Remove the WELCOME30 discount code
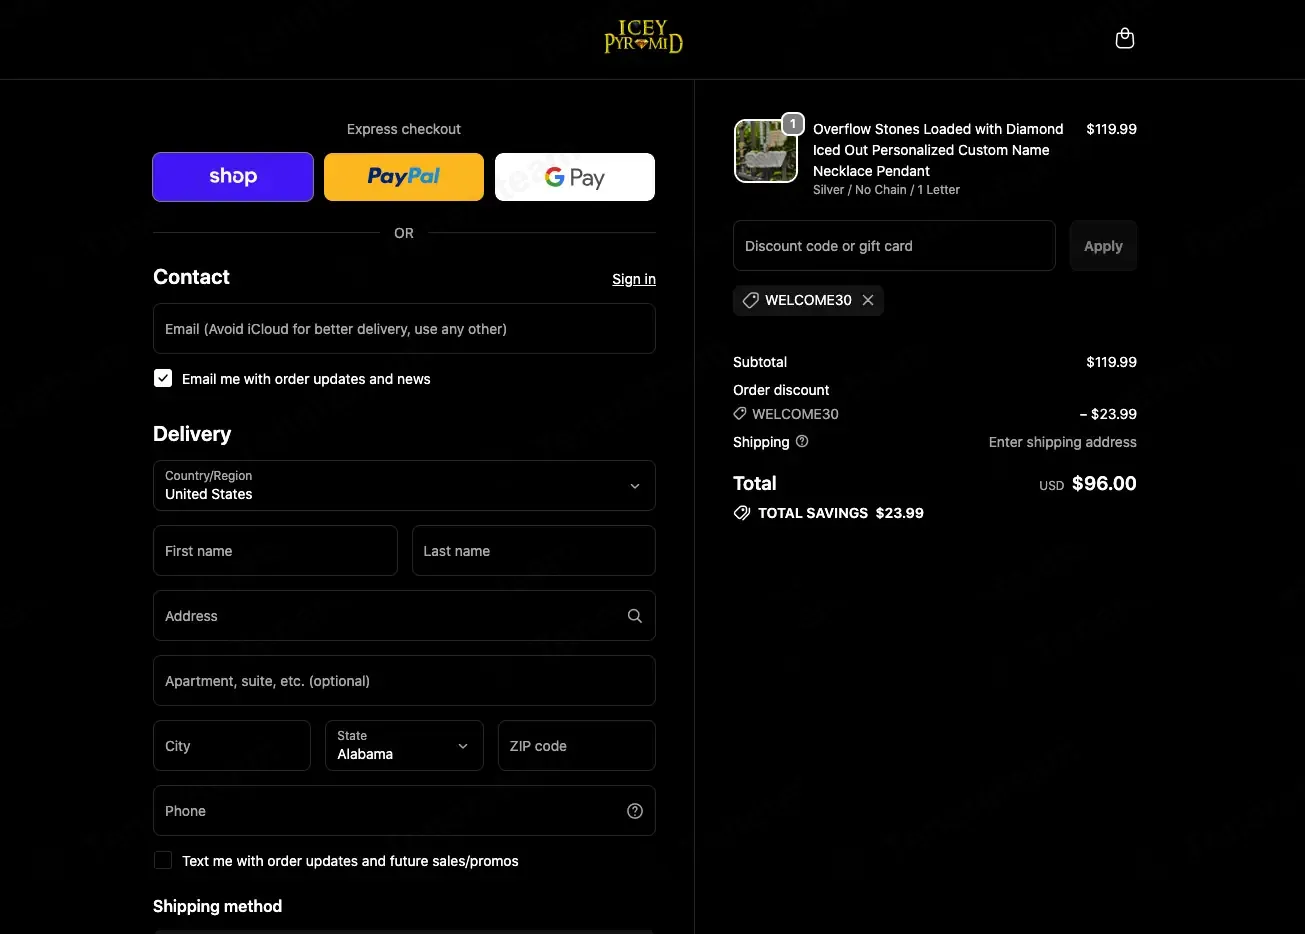 (868, 300)
